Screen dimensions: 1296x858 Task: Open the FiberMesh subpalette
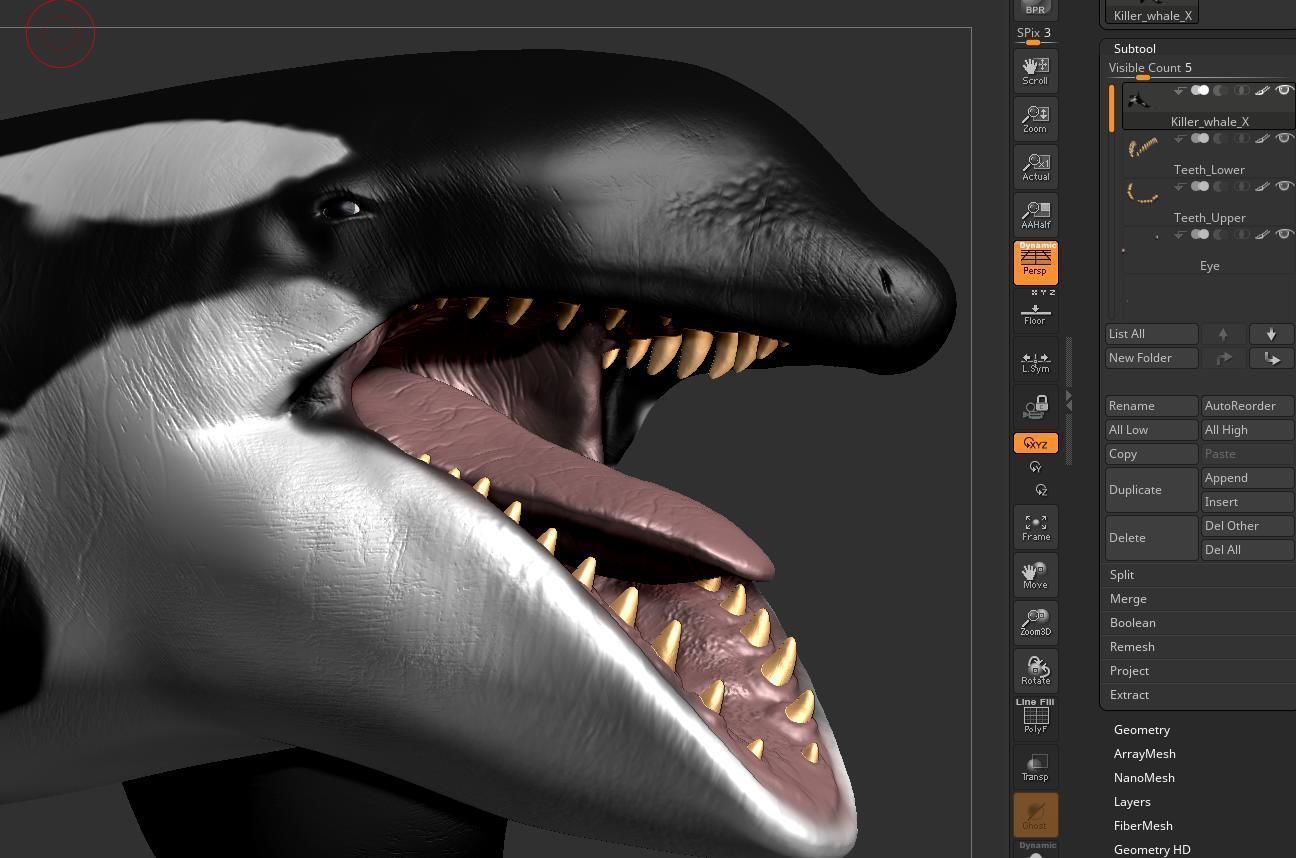[1143, 826]
